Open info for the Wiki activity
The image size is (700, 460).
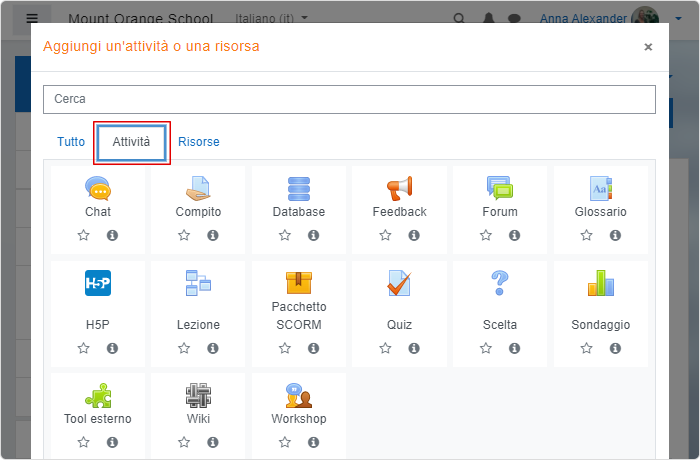[x=212, y=442]
